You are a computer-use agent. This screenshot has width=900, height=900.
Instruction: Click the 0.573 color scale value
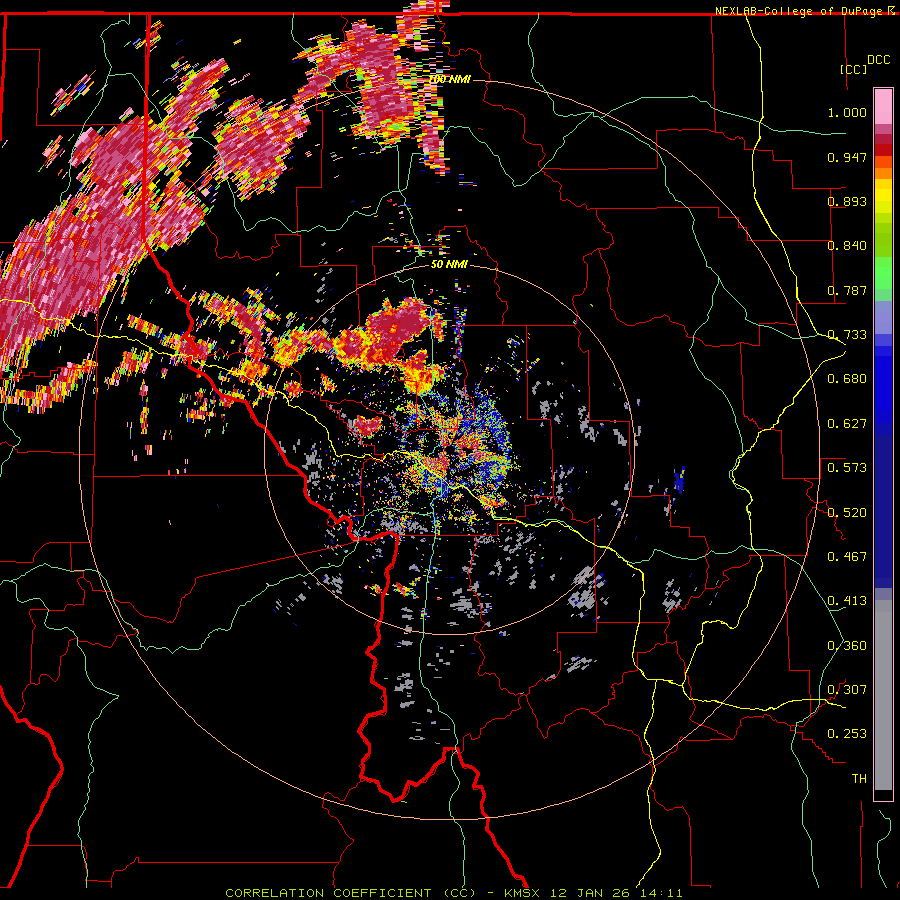click(x=847, y=468)
